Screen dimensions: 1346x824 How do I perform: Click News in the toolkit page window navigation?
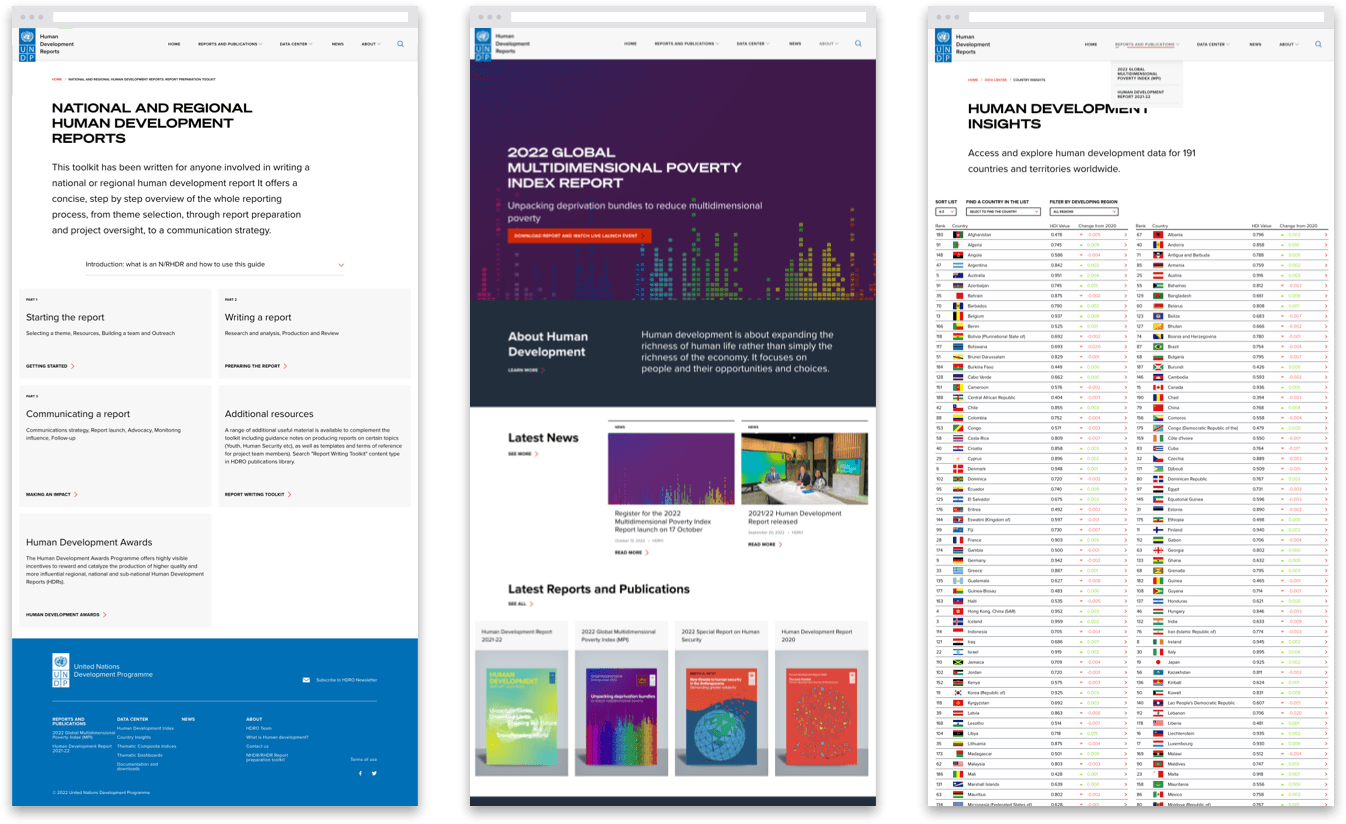coord(338,44)
